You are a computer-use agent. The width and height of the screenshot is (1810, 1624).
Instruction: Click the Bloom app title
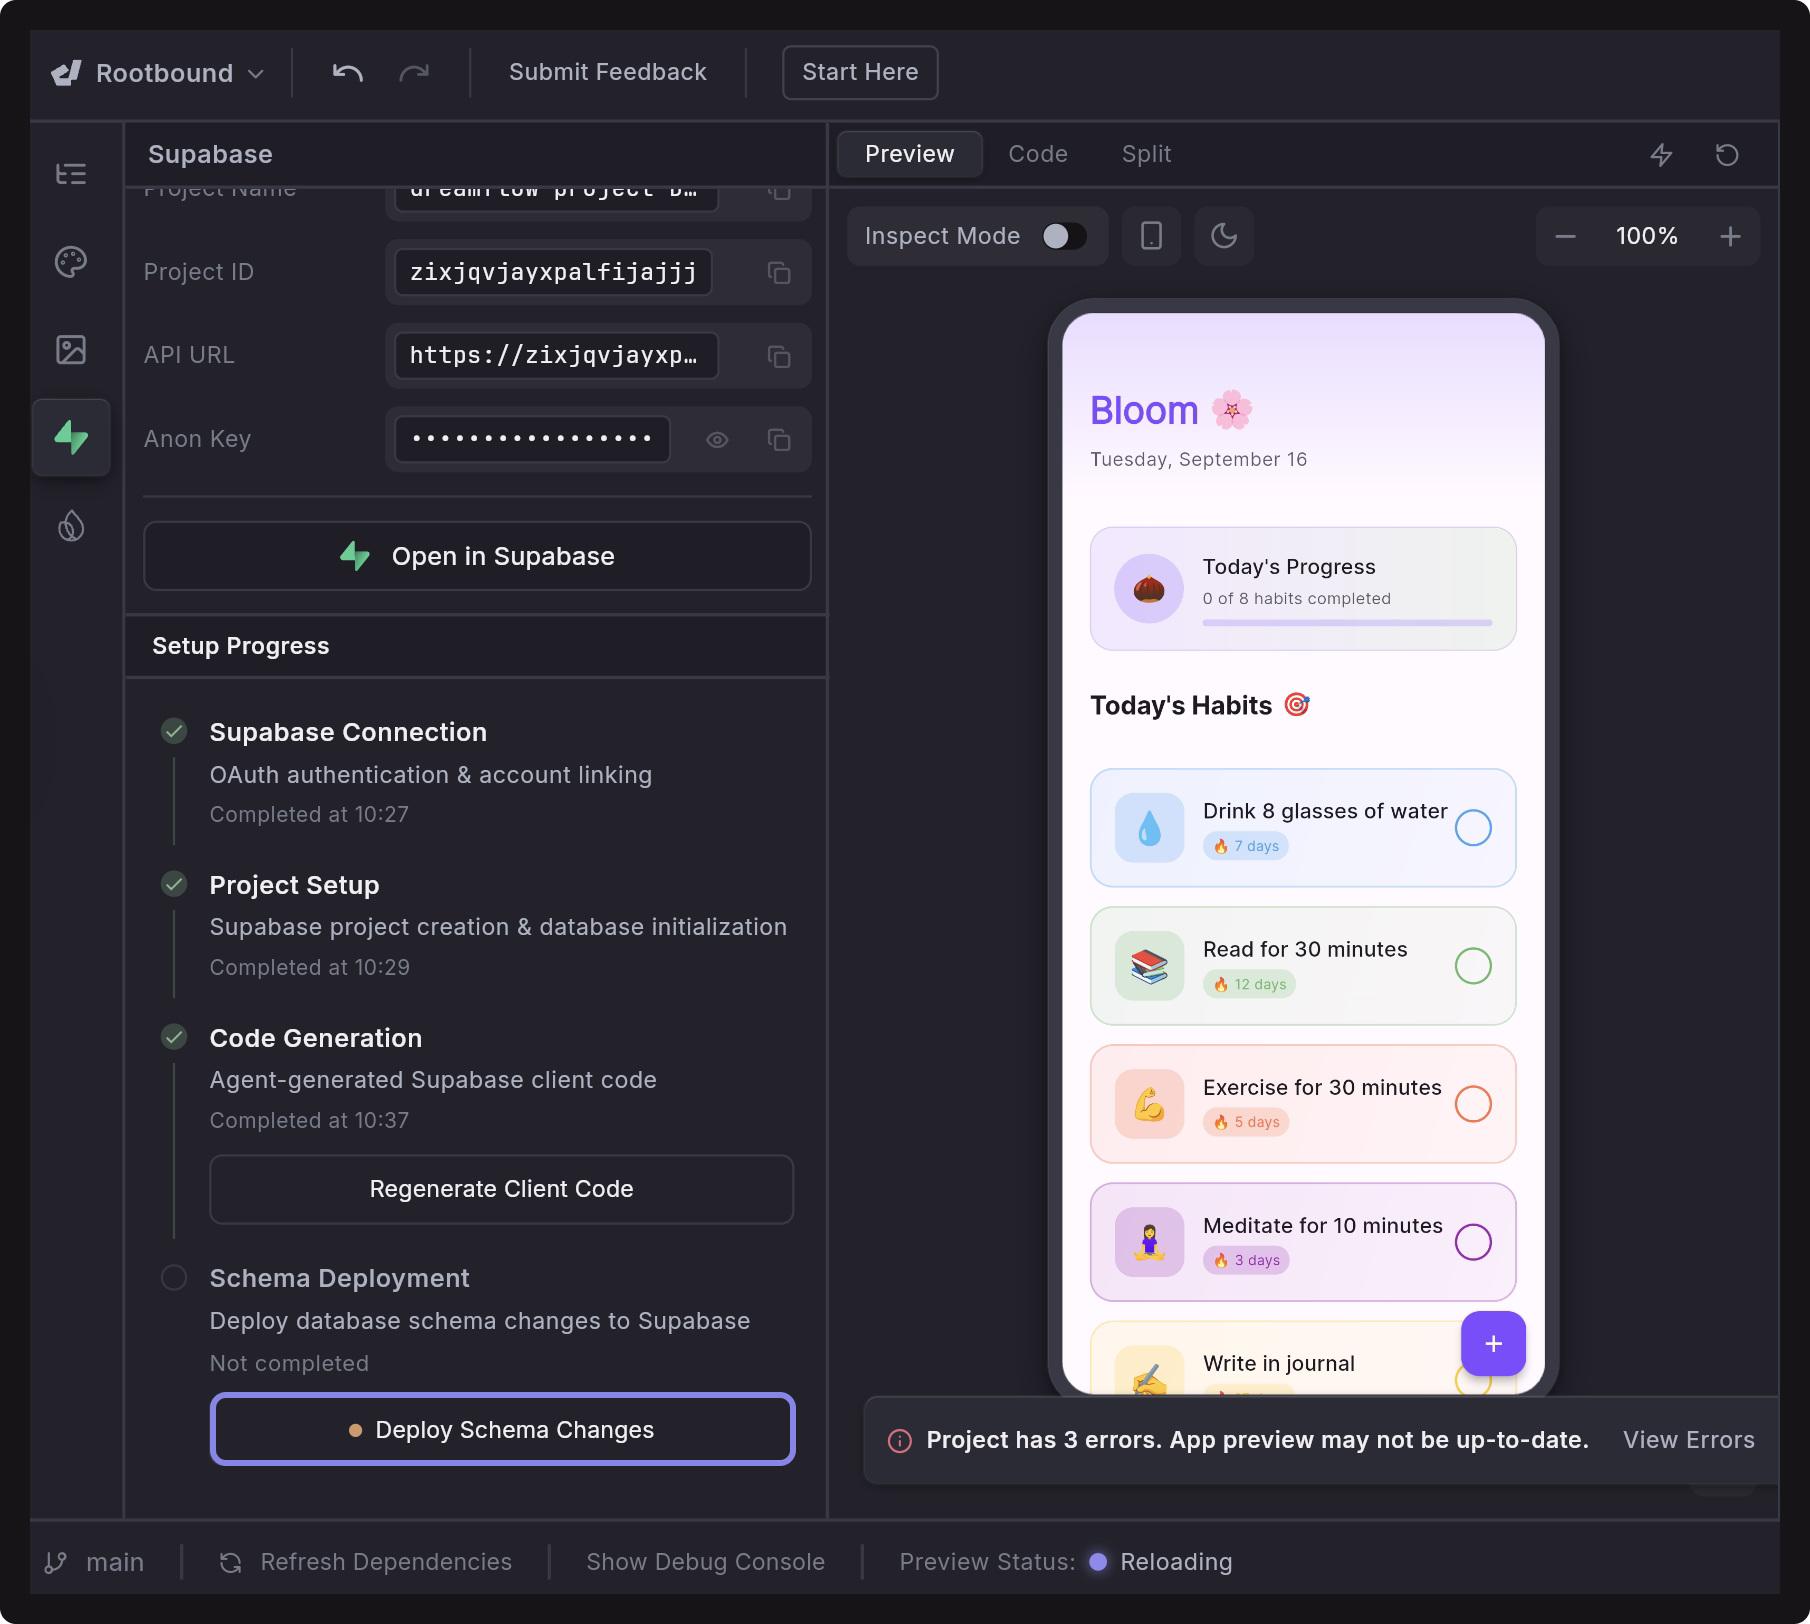(1145, 411)
